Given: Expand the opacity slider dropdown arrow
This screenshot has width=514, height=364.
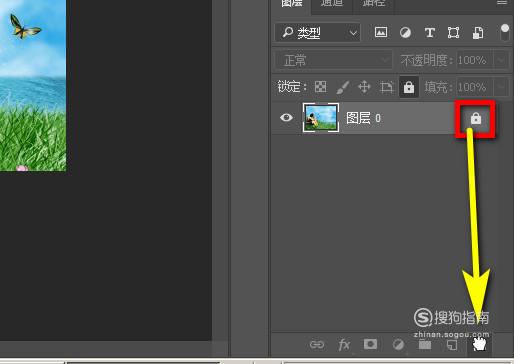Looking at the screenshot, I should pos(501,60).
